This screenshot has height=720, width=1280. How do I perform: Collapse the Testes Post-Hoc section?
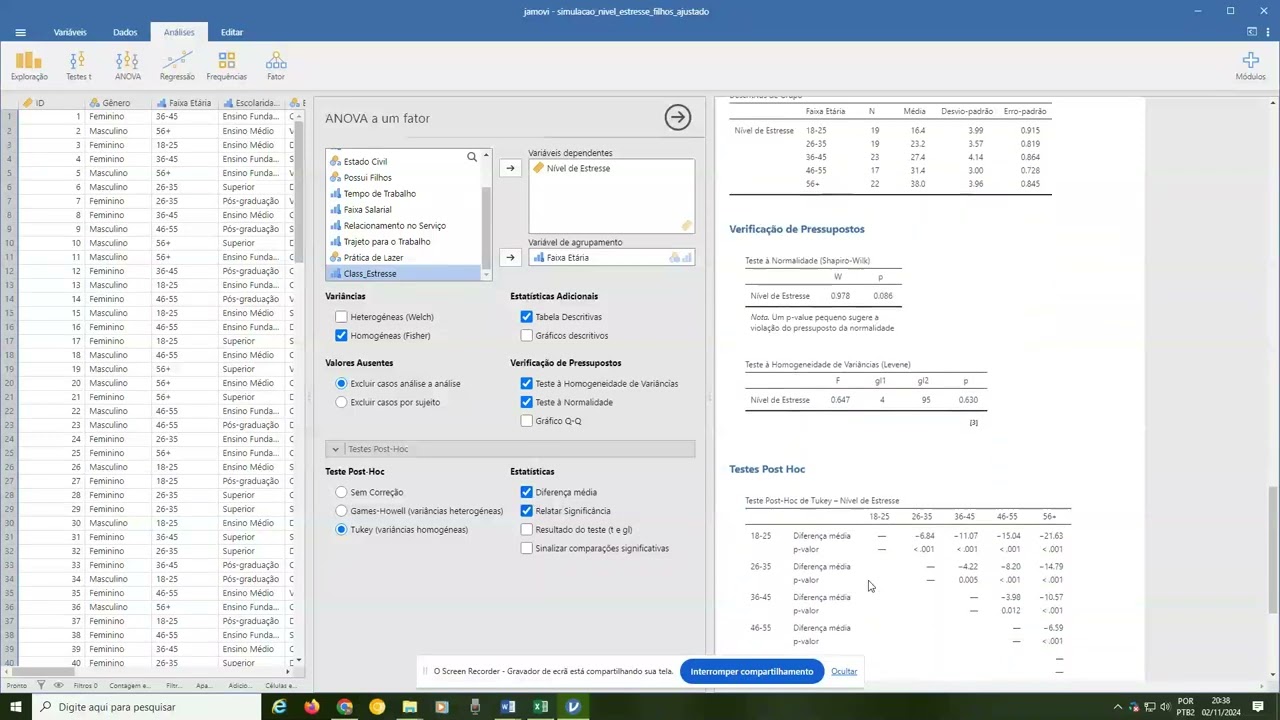point(510,449)
